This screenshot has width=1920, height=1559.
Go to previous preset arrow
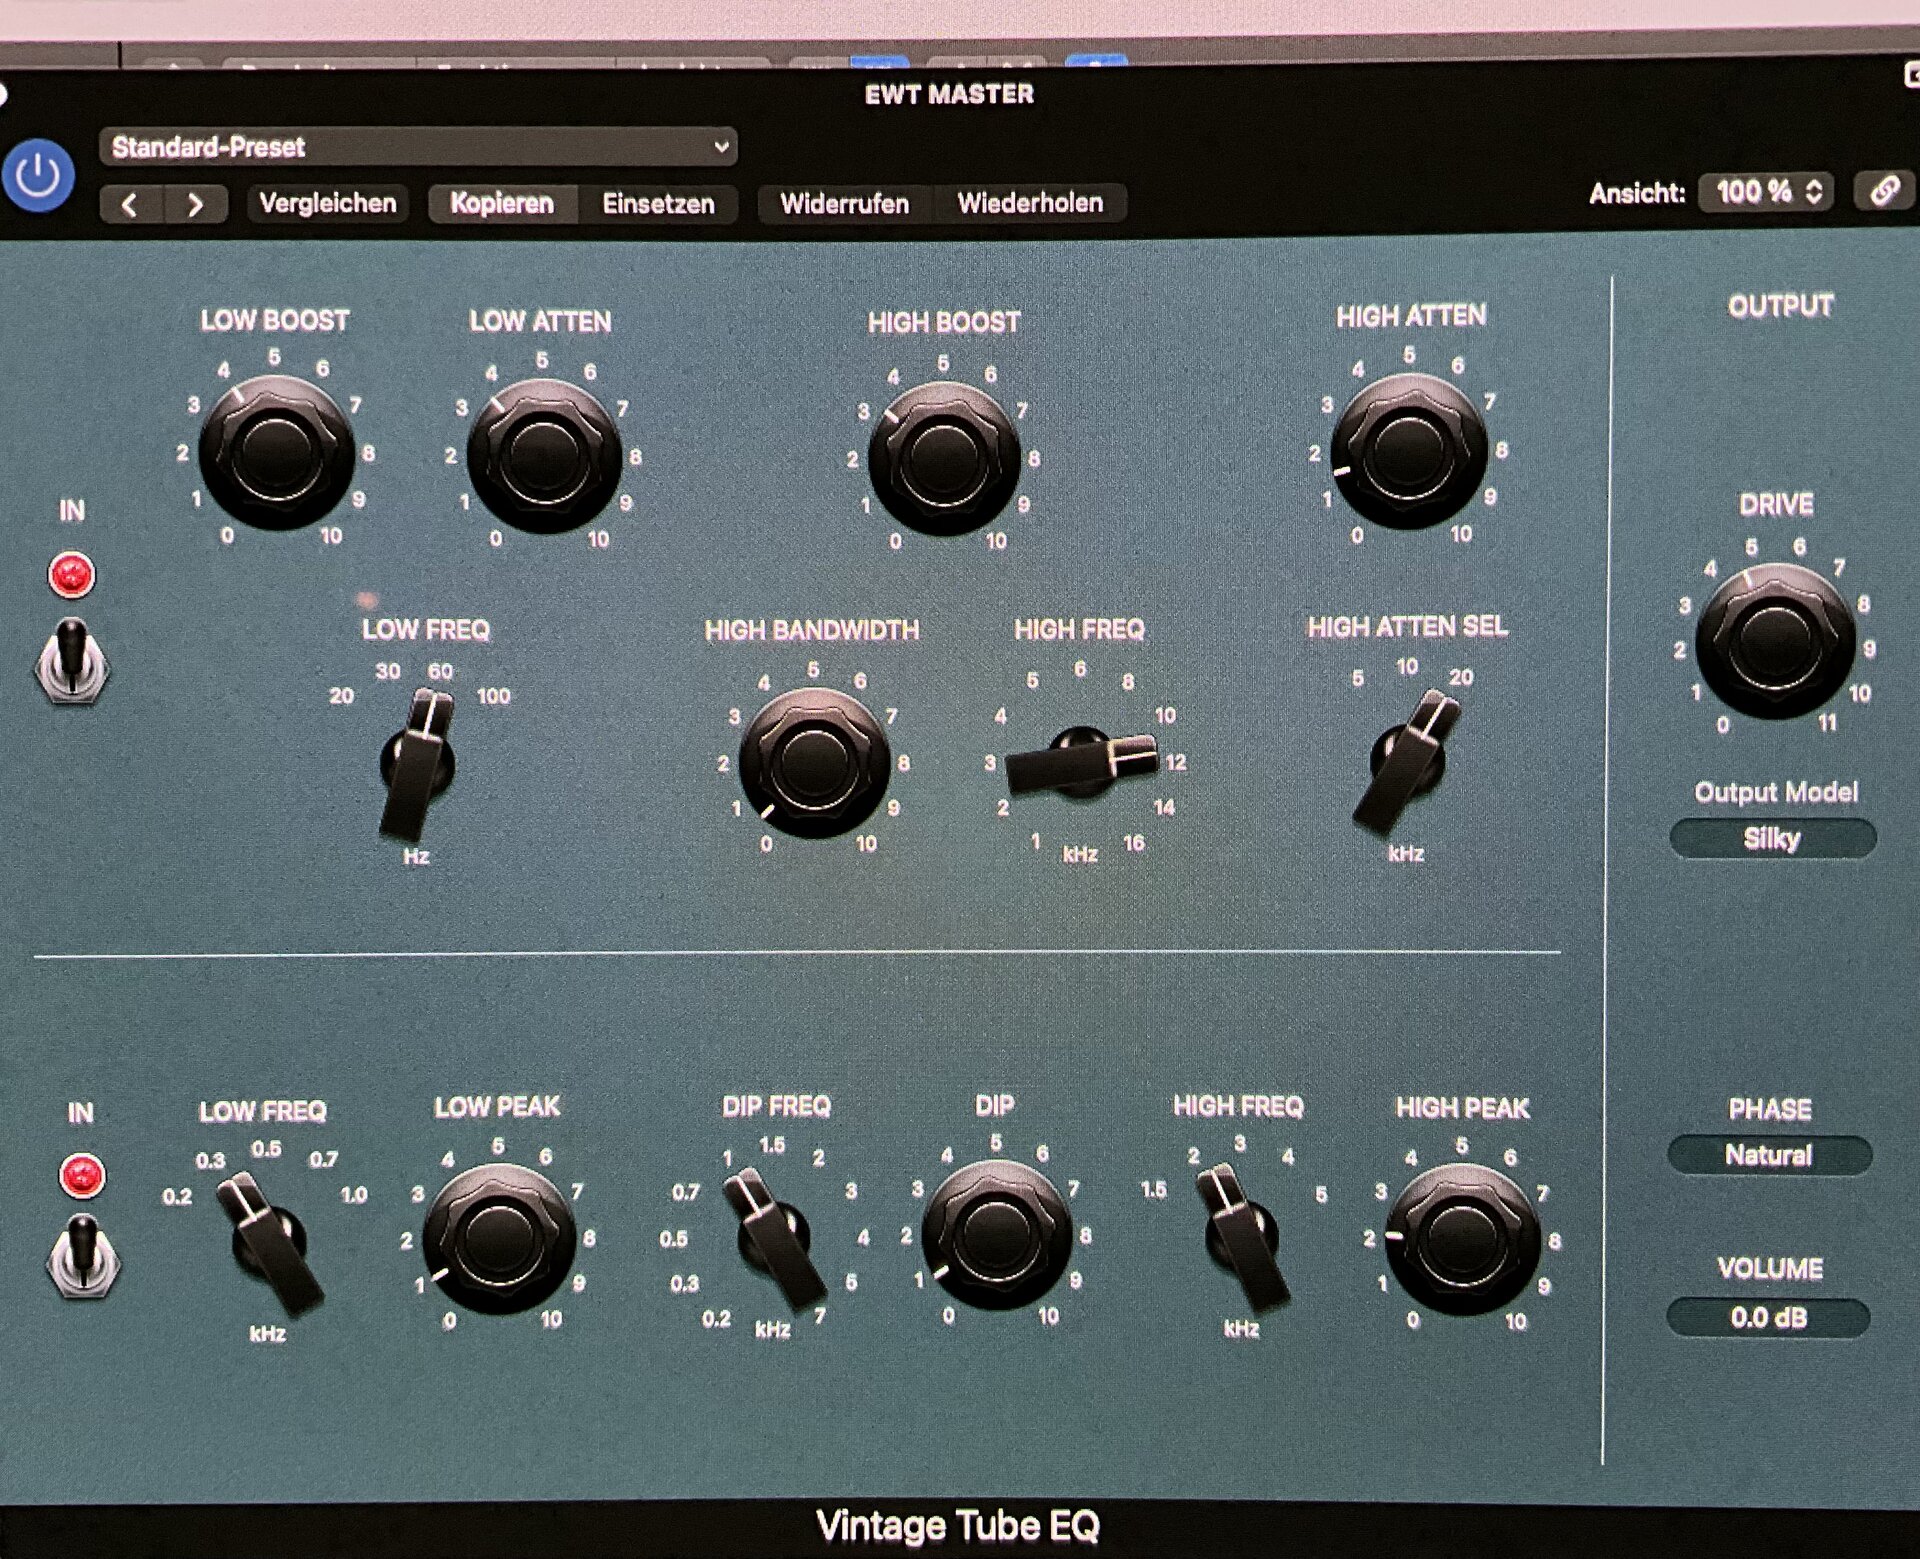(x=130, y=205)
